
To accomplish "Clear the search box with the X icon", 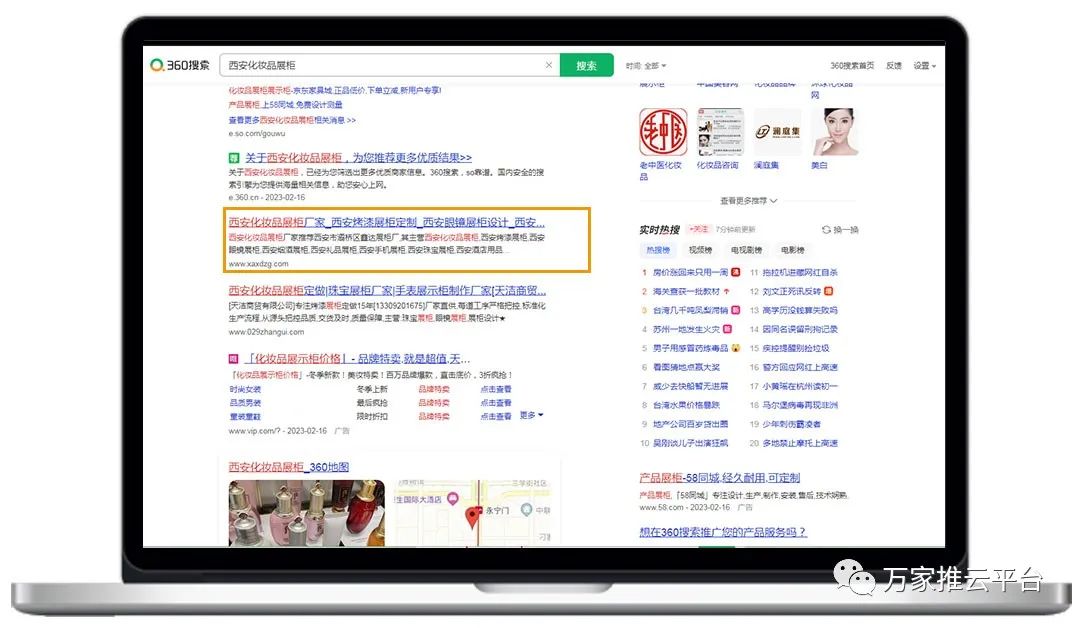I will pyautogui.click(x=548, y=66).
